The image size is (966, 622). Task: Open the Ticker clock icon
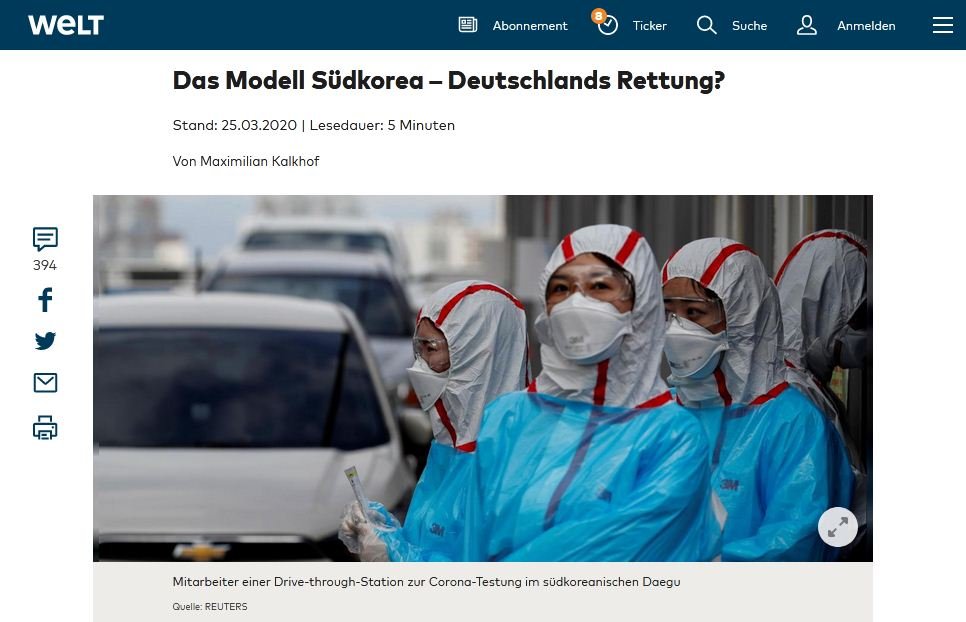click(607, 25)
